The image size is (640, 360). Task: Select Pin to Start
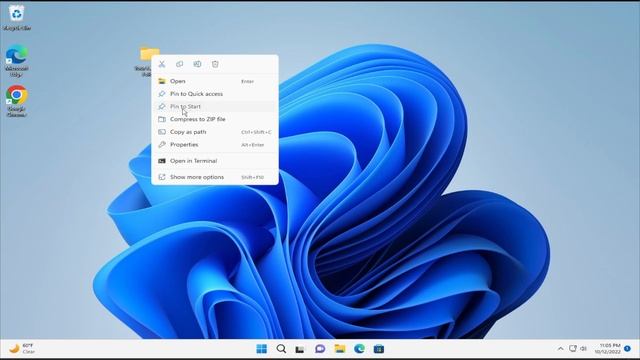click(215, 107)
